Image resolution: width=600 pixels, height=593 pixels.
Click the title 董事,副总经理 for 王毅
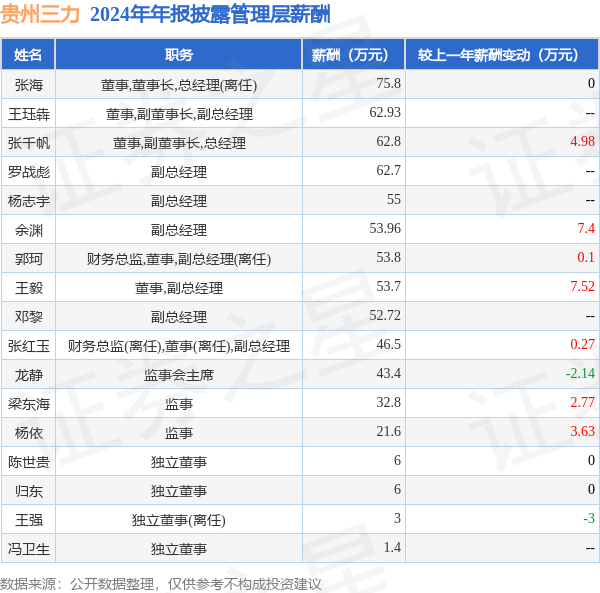click(x=179, y=288)
